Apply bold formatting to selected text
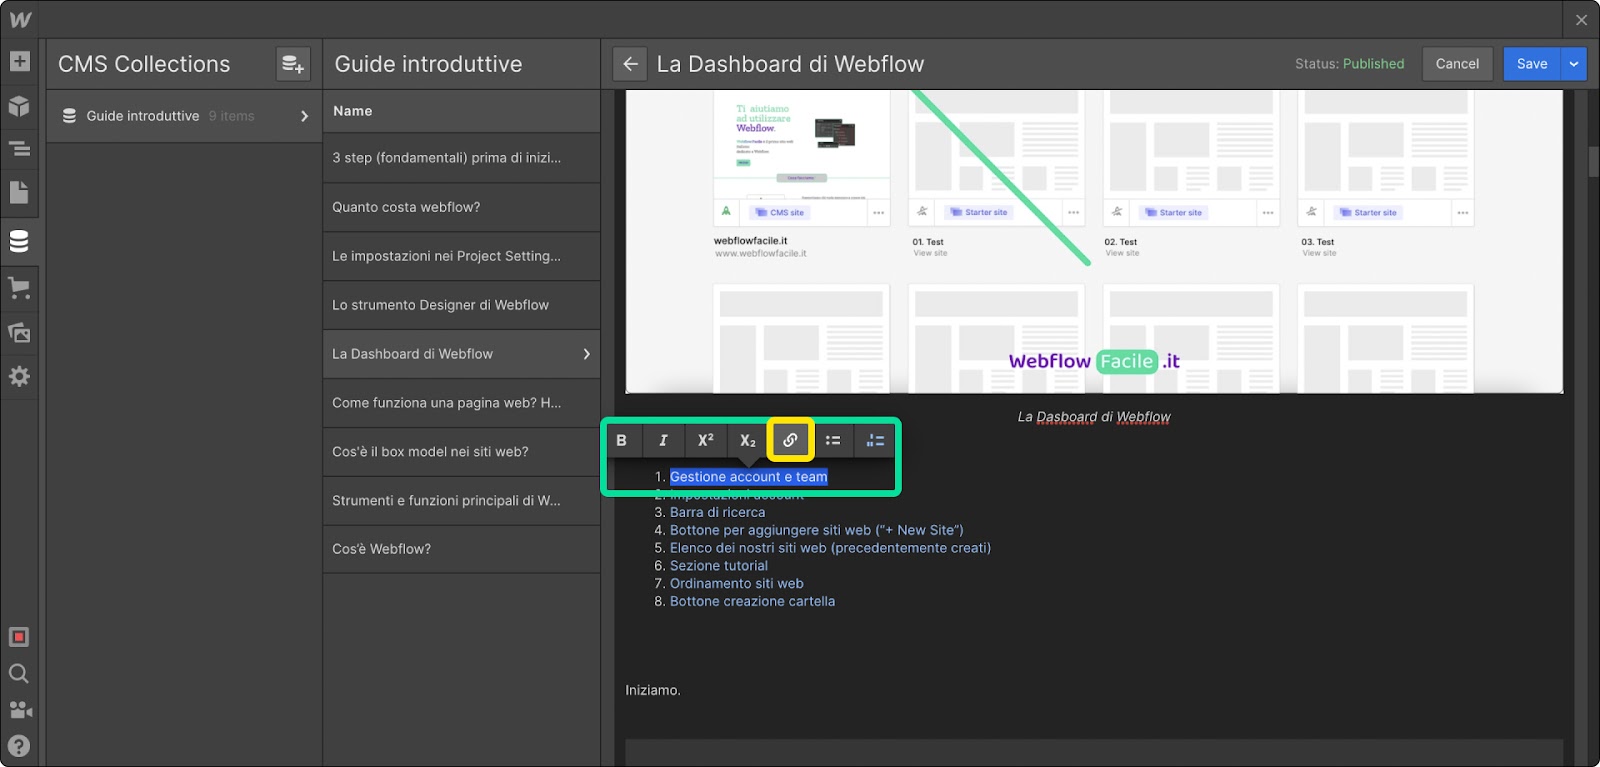Screen dimensions: 1600x767 click(x=622, y=440)
